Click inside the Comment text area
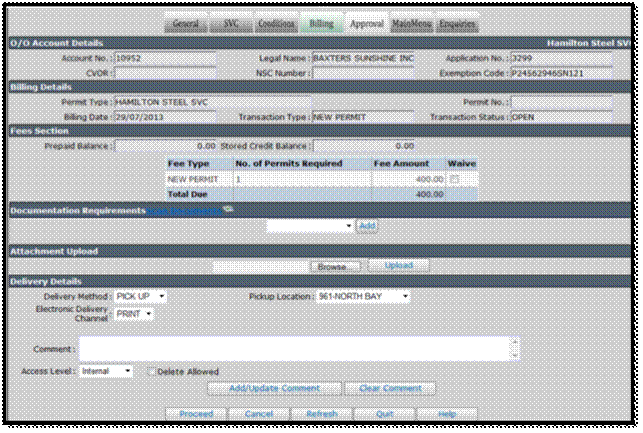The width and height of the screenshot is (643, 433). tap(296, 349)
